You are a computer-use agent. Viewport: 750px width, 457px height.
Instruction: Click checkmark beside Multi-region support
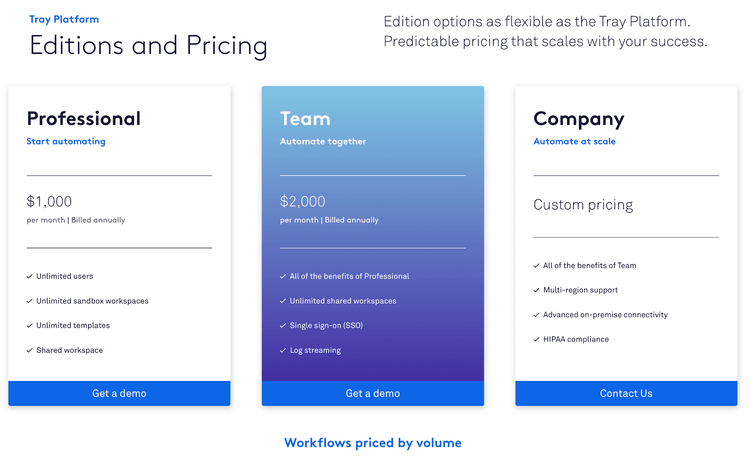tap(537, 290)
